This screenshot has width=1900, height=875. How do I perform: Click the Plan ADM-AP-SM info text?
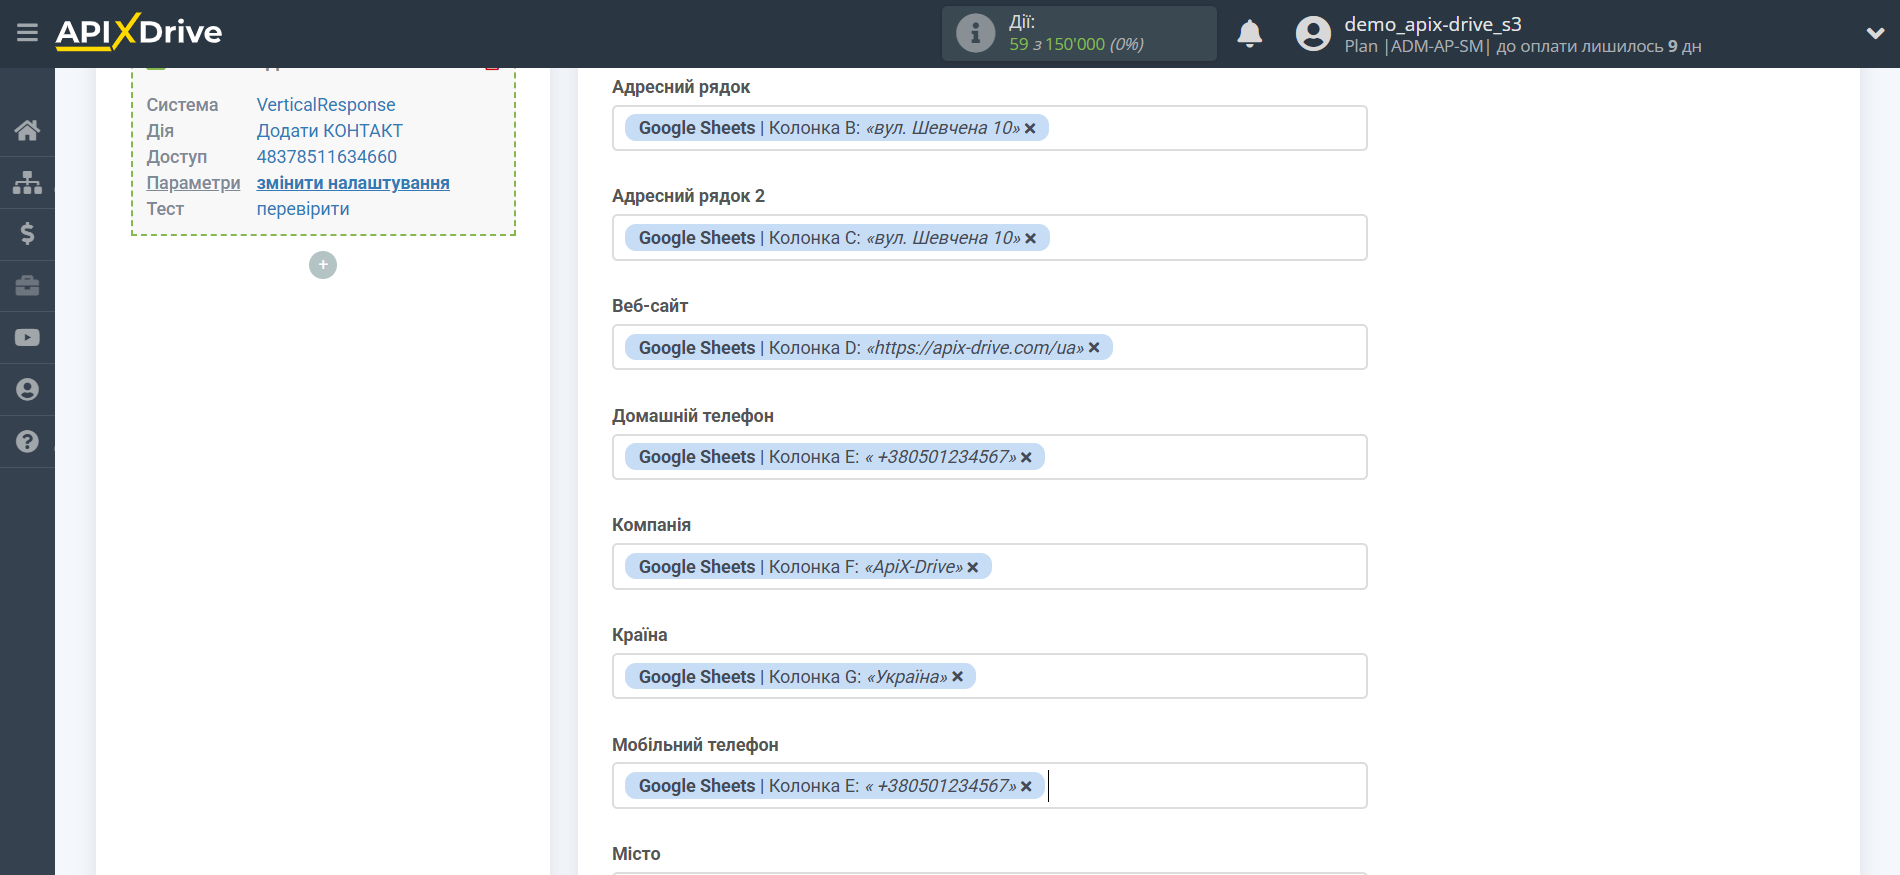pos(1522,47)
